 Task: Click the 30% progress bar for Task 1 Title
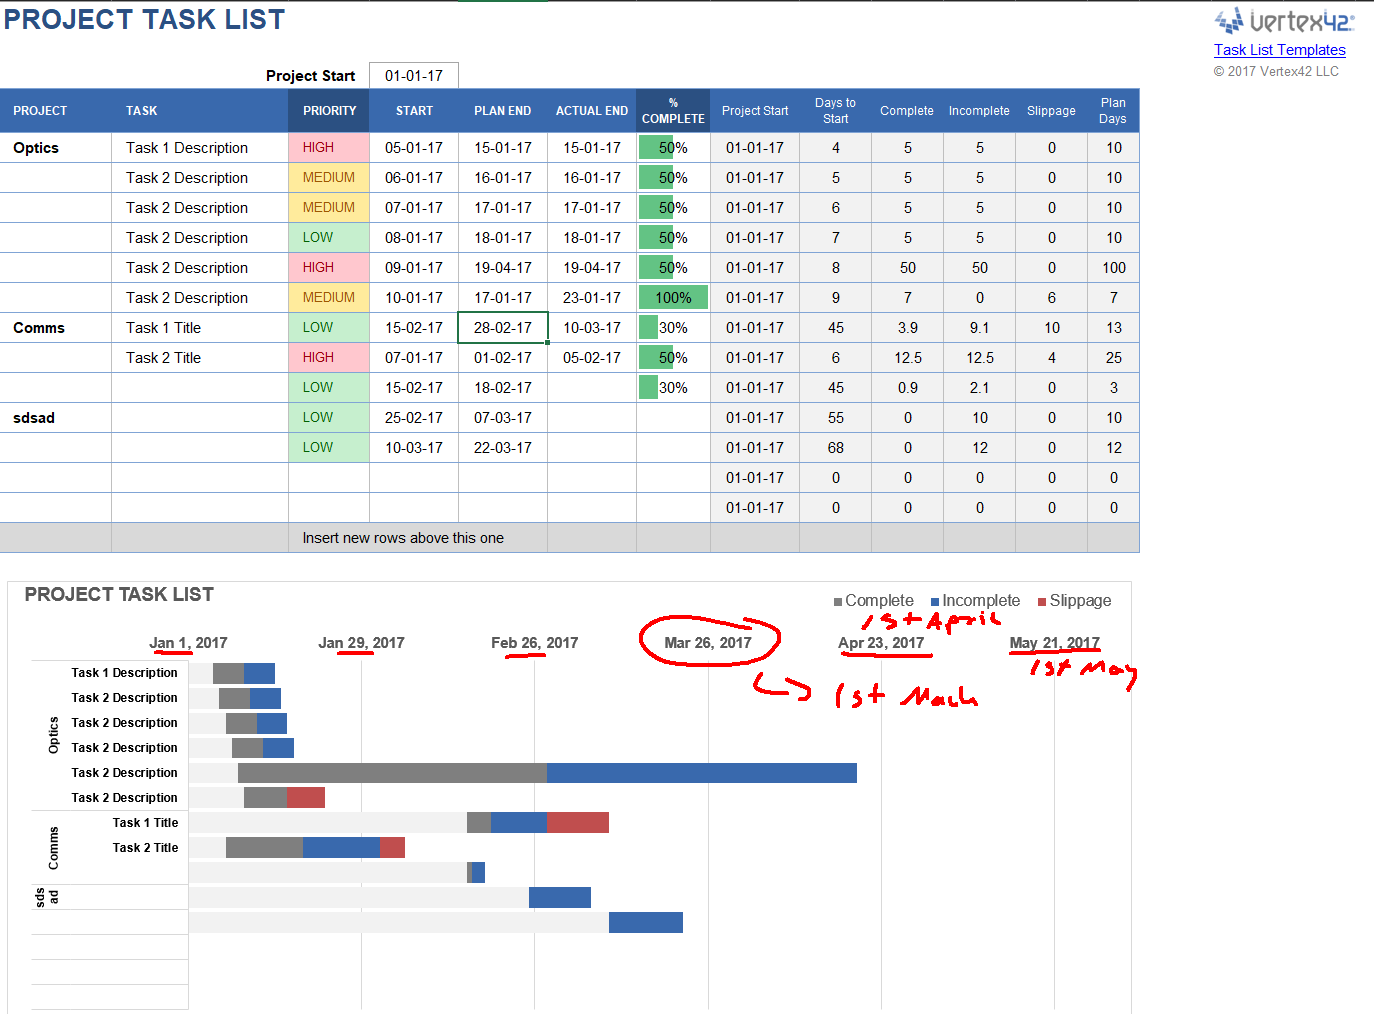point(649,327)
